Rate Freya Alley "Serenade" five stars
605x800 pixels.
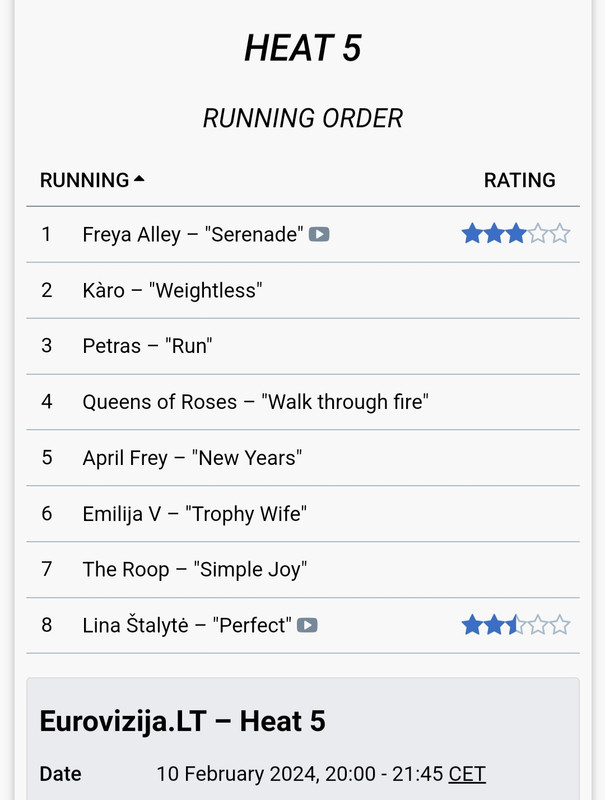pos(560,234)
